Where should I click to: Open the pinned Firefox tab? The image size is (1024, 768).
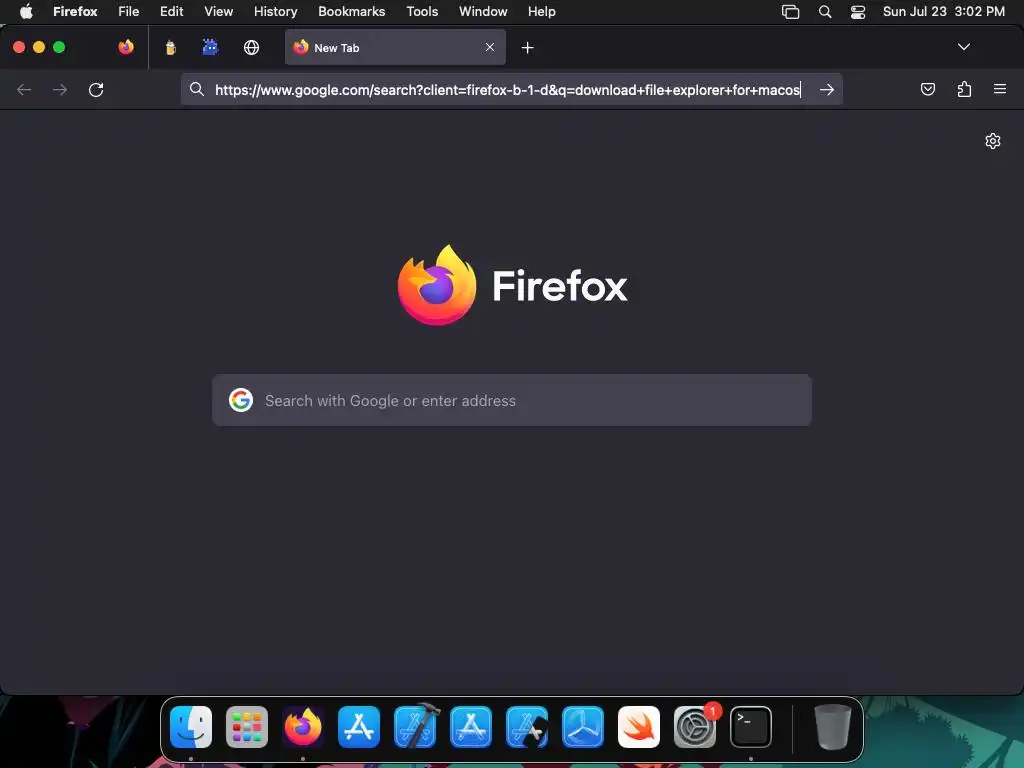point(126,47)
